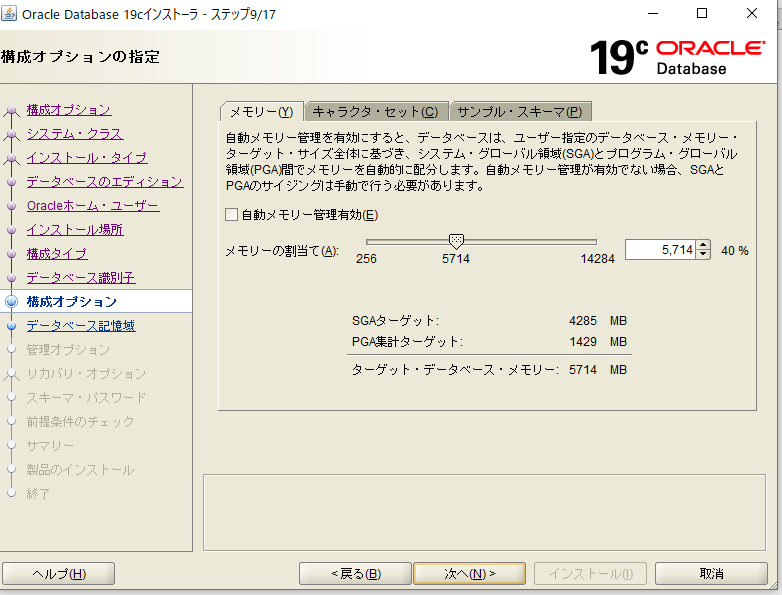This screenshot has width=782, height=595.
Task: Jump to the システム・クラス step
Action: (x=74, y=134)
